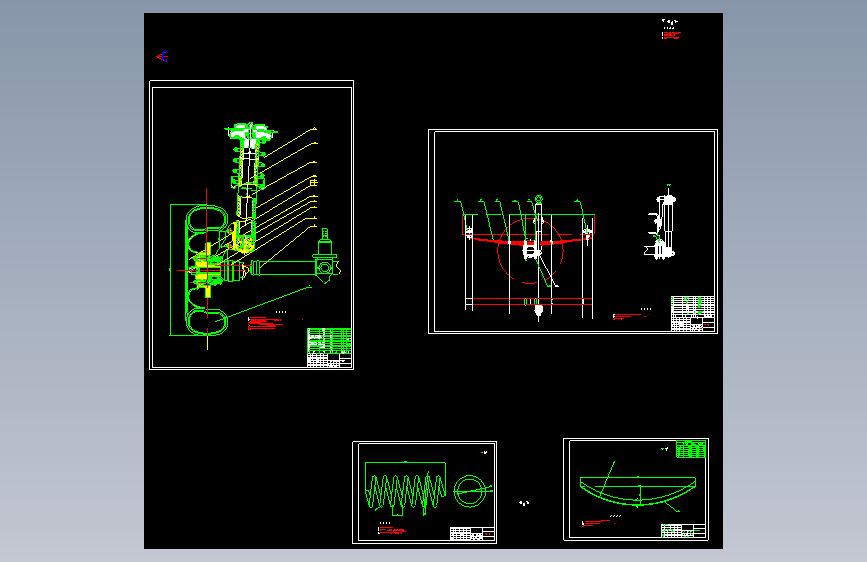Select the strut suspension assembly drawing sheet
The width and height of the screenshot is (867, 562).
[252, 225]
